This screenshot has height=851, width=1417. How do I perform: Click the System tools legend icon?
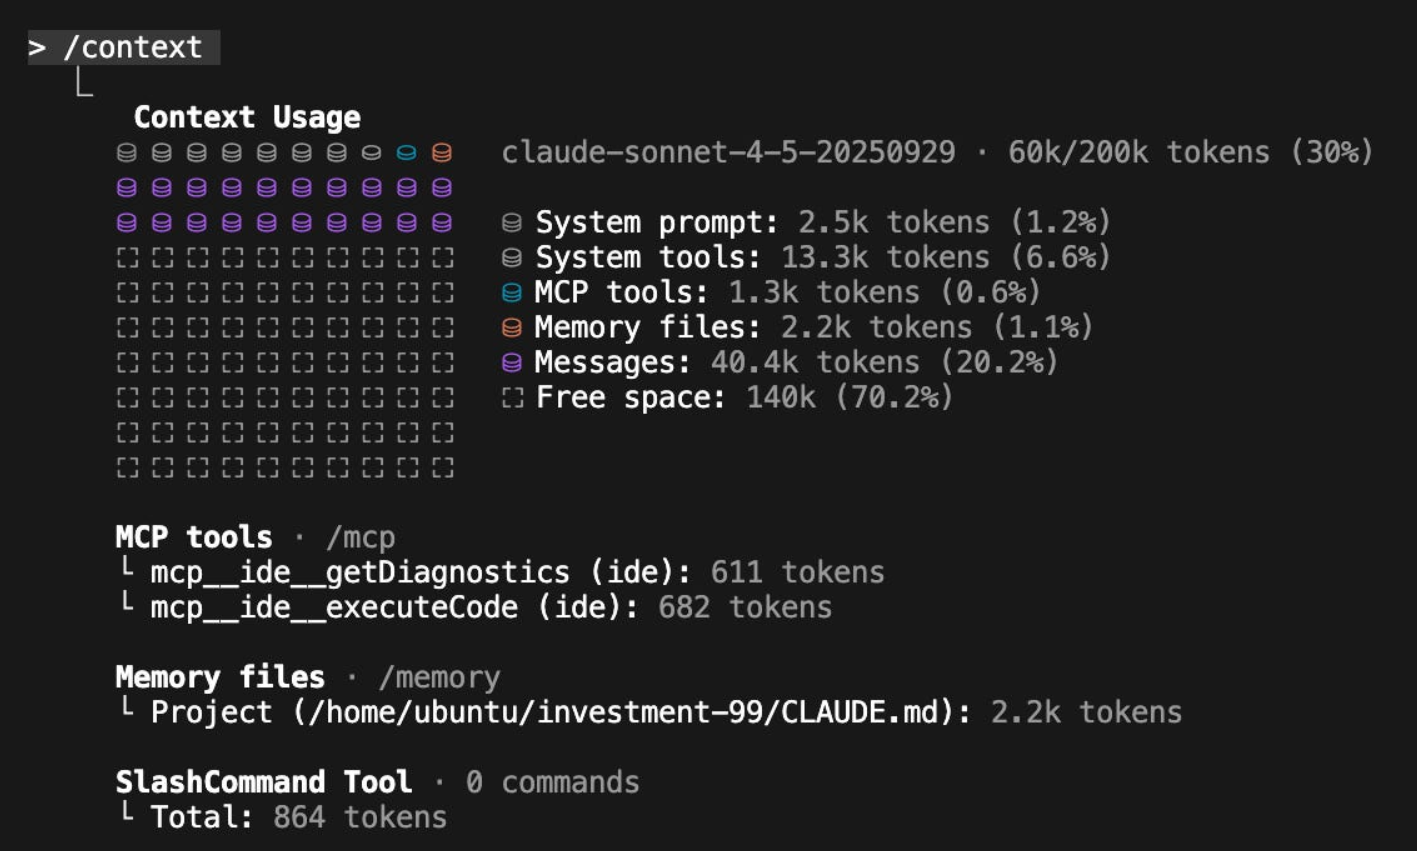(512, 258)
